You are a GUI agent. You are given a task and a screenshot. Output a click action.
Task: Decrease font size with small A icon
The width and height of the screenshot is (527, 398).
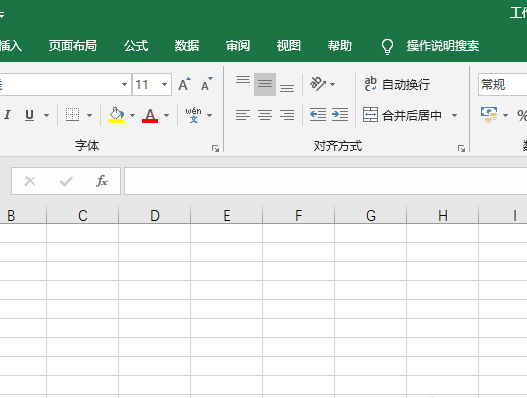coord(206,84)
